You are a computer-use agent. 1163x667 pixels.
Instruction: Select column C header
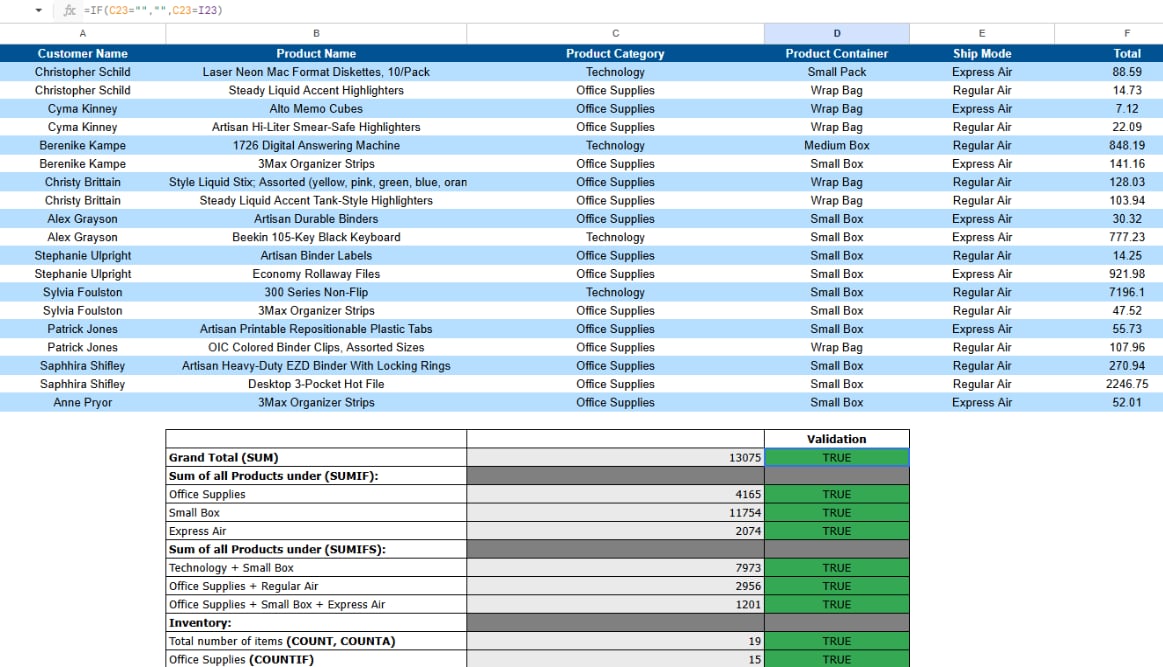[x=616, y=33]
